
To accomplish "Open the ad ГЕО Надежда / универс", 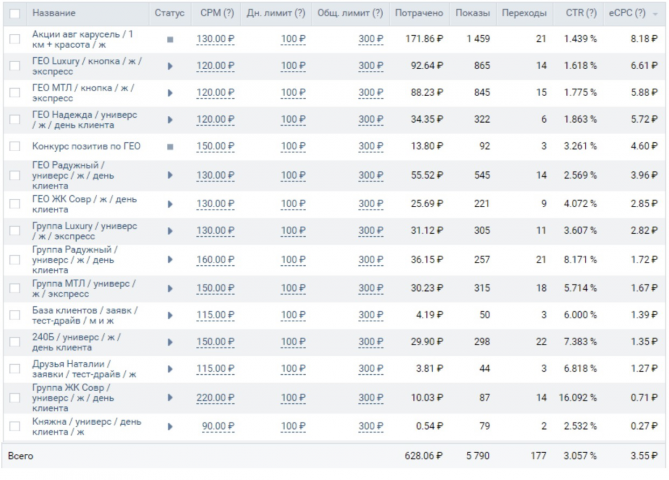I will (x=84, y=120).
